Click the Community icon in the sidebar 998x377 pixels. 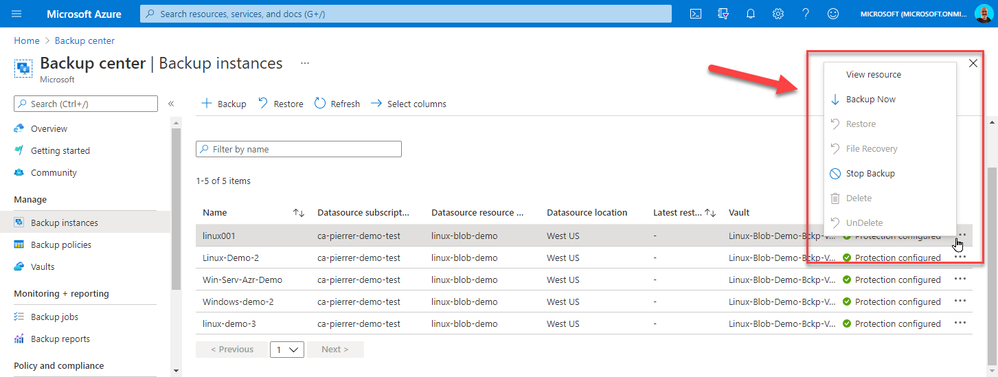point(19,173)
